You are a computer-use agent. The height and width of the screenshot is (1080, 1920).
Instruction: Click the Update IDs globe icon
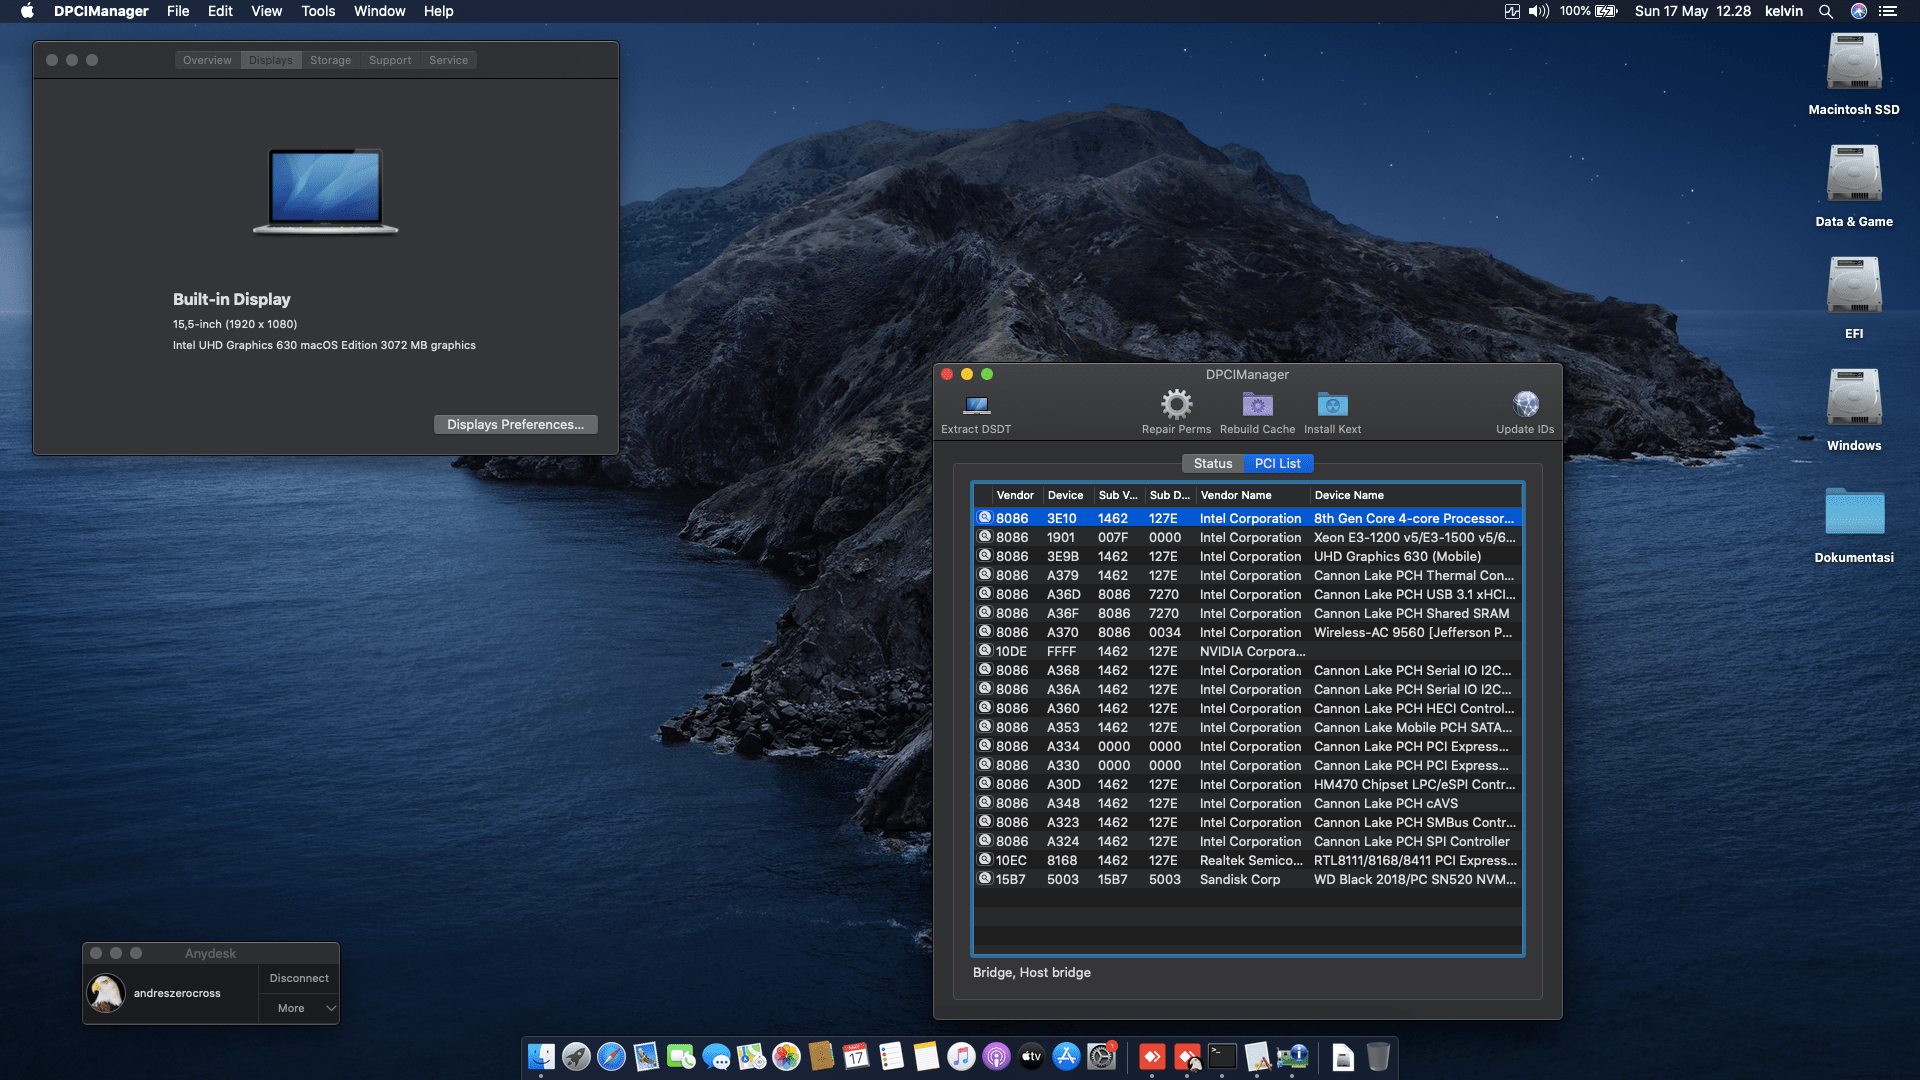point(1525,404)
